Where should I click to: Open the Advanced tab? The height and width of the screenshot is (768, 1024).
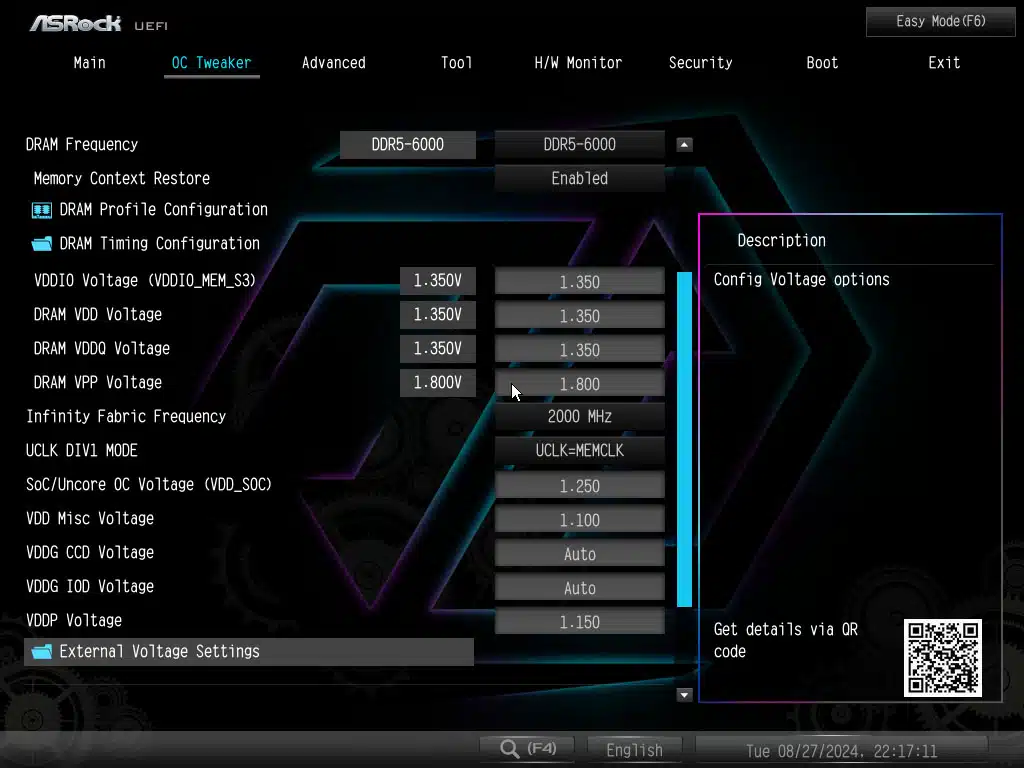coord(333,63)
